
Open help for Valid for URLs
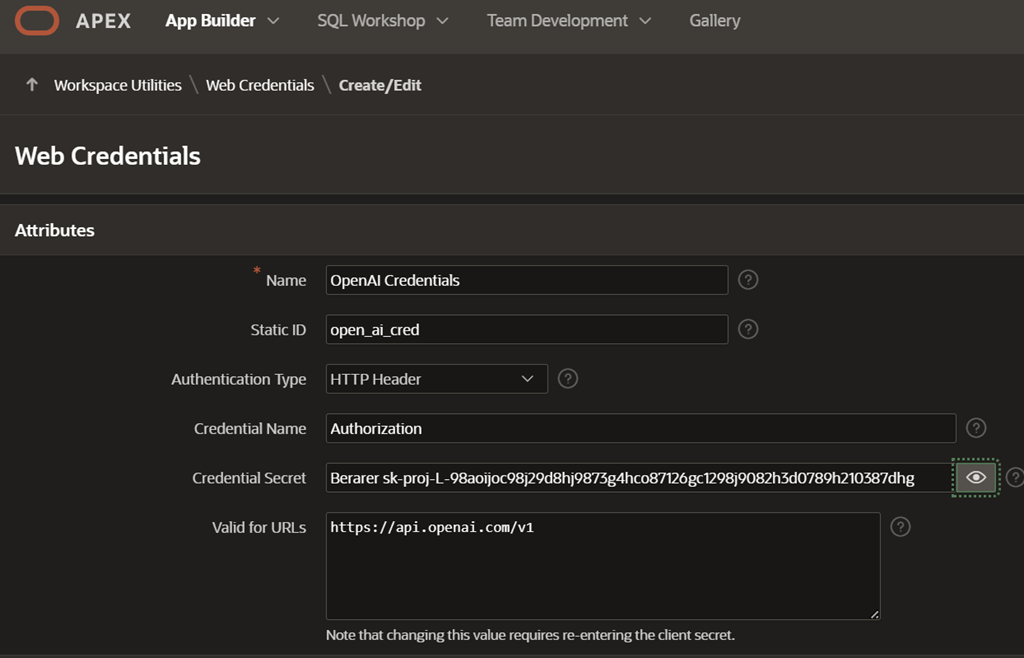(x=900, y=527)
